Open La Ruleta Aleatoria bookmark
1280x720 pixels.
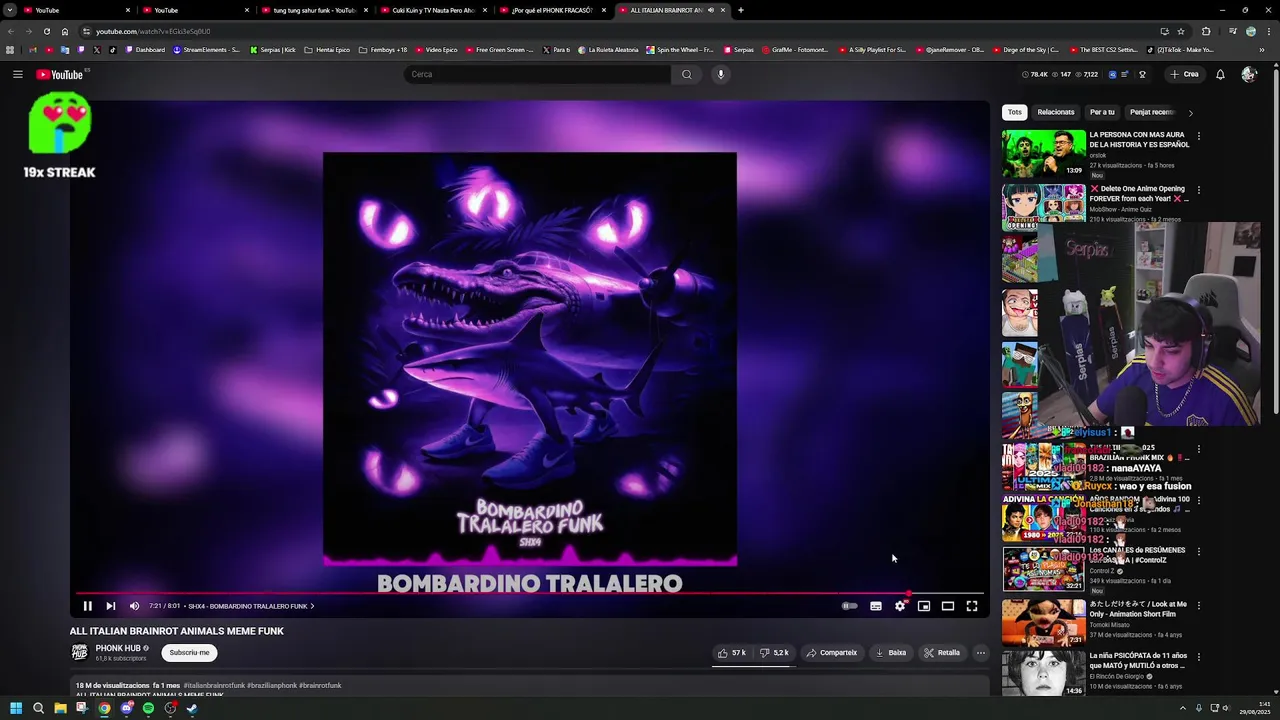[608, 49]
